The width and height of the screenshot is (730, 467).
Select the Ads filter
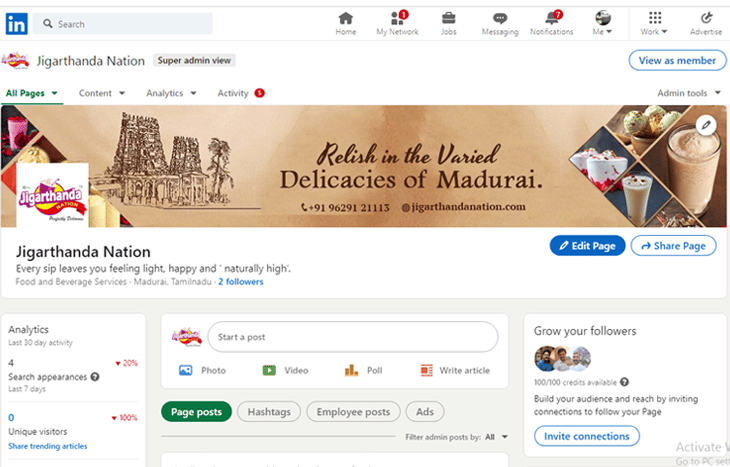point(425,412)
